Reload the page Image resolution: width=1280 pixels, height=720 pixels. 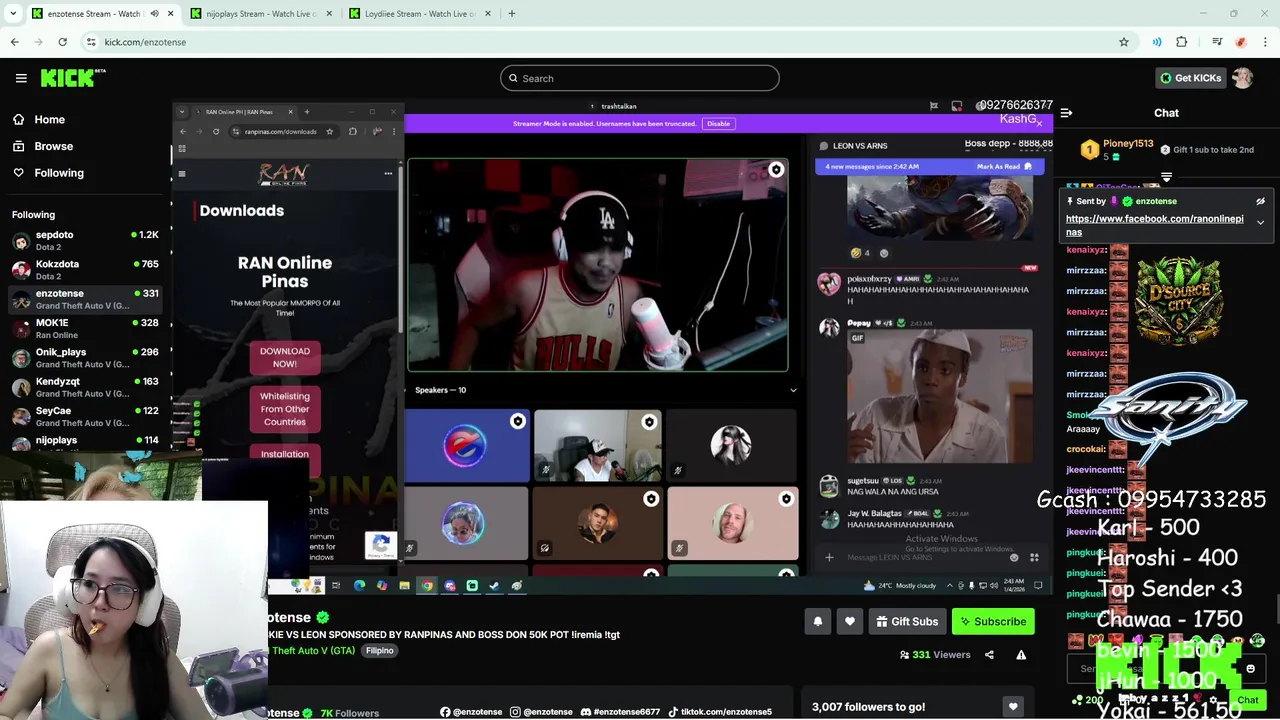[62, 42]
